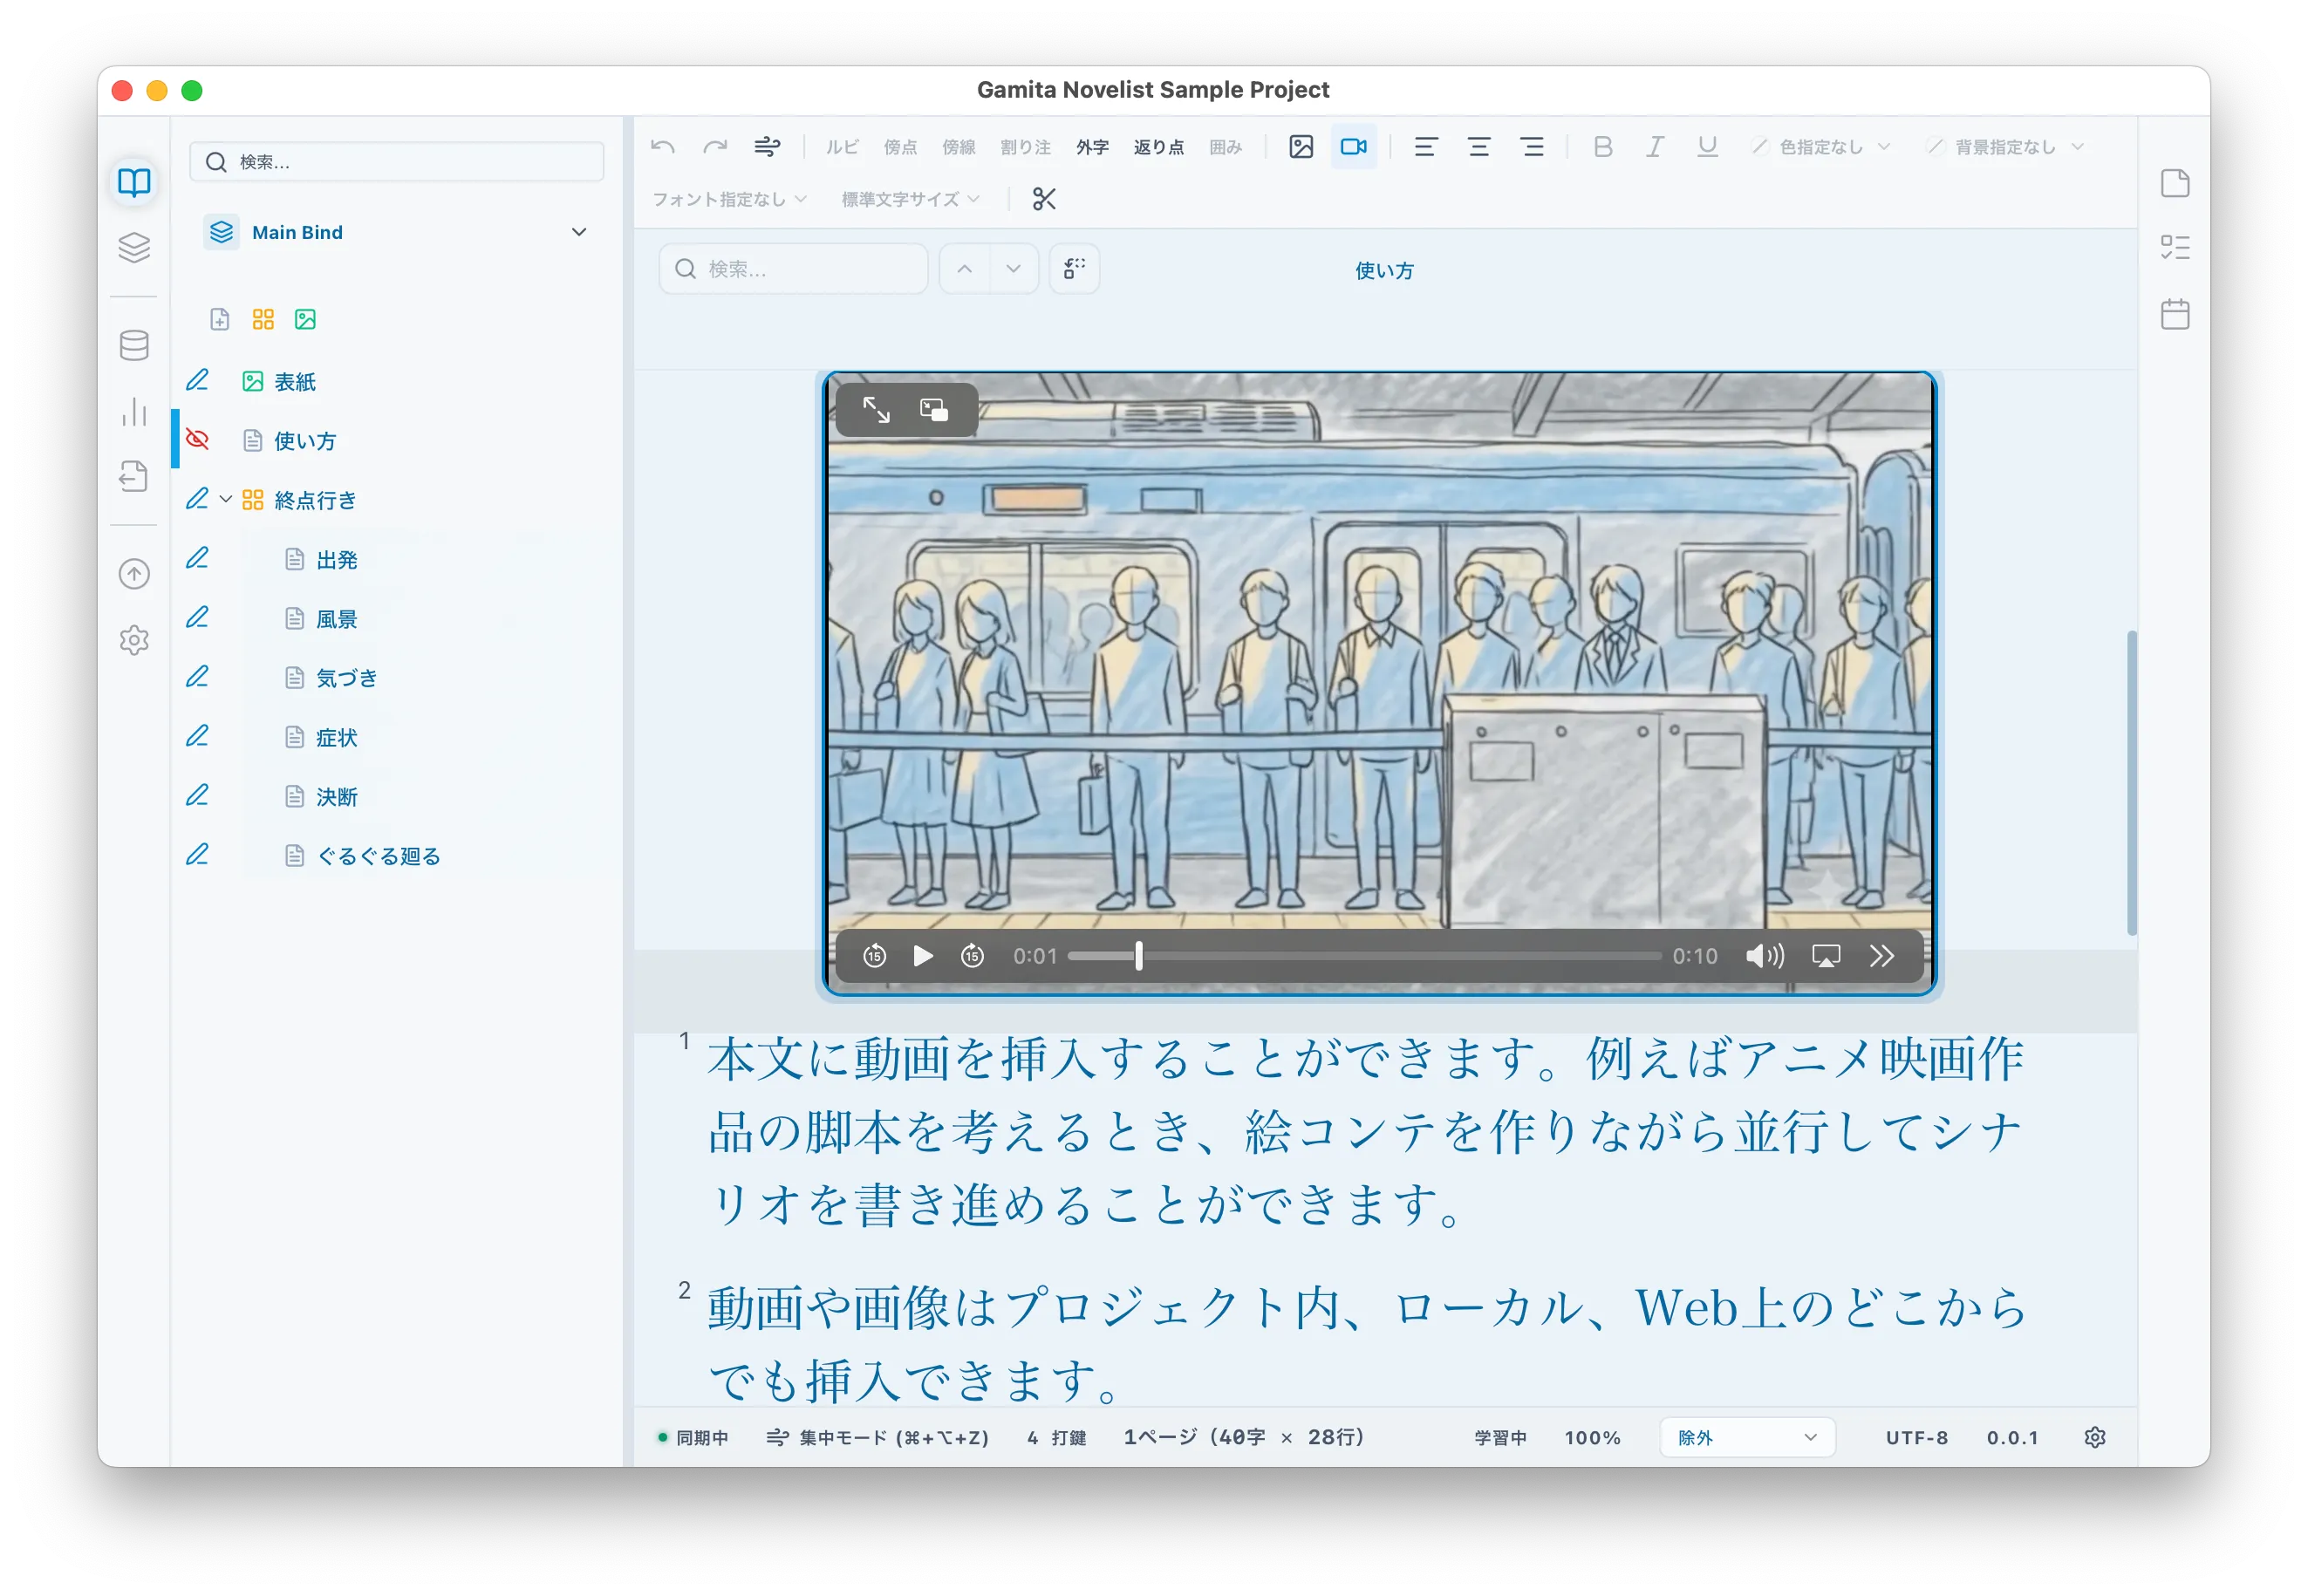Click the scissors split icon
Viewport: 2308px width, 1596px height.
[x=1044, y=199]
